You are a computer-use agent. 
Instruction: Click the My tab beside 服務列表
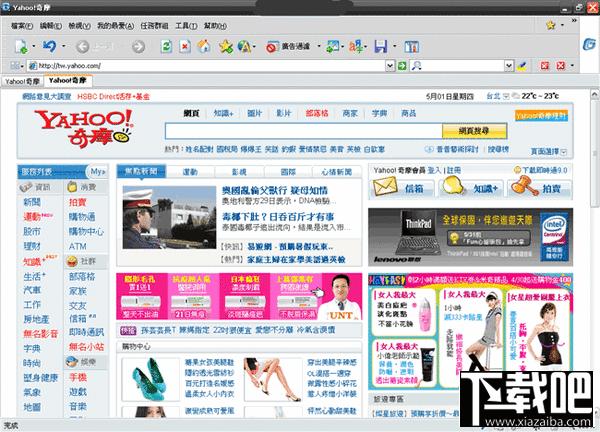[97, 171]
